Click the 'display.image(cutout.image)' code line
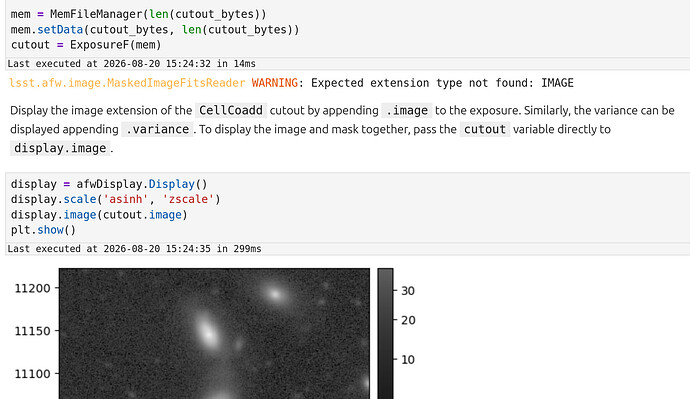The image size is (690, 399). 99,215
